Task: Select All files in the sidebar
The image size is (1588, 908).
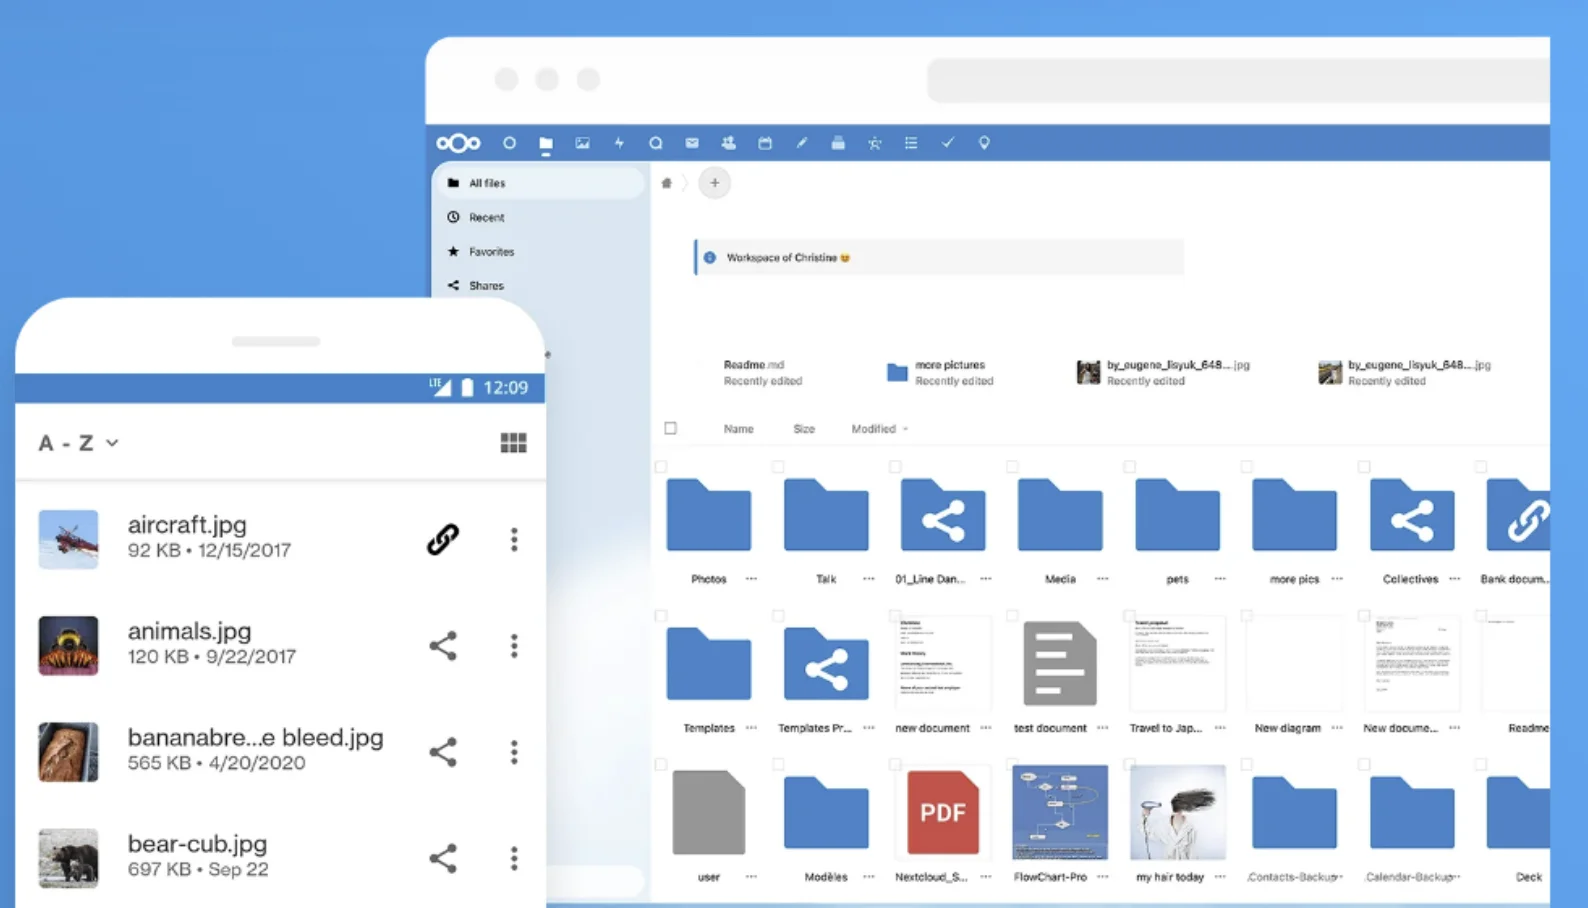Action: [539, 183]
